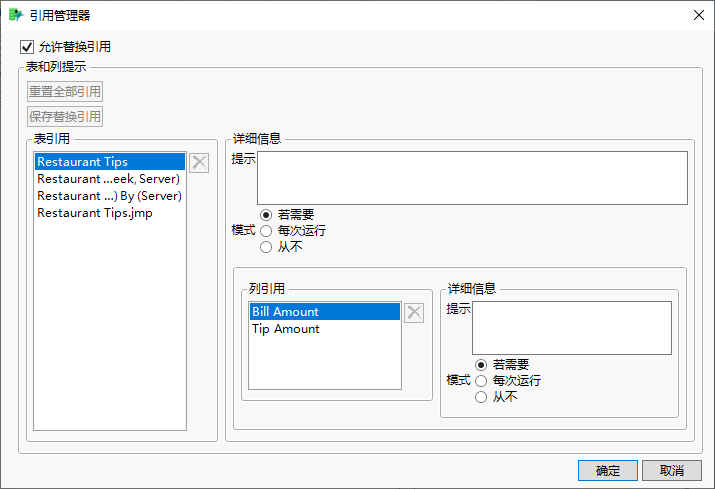Screen dimensions: 715x489
Task: Click the JMP icon in title bar
Action: point(16,15)
